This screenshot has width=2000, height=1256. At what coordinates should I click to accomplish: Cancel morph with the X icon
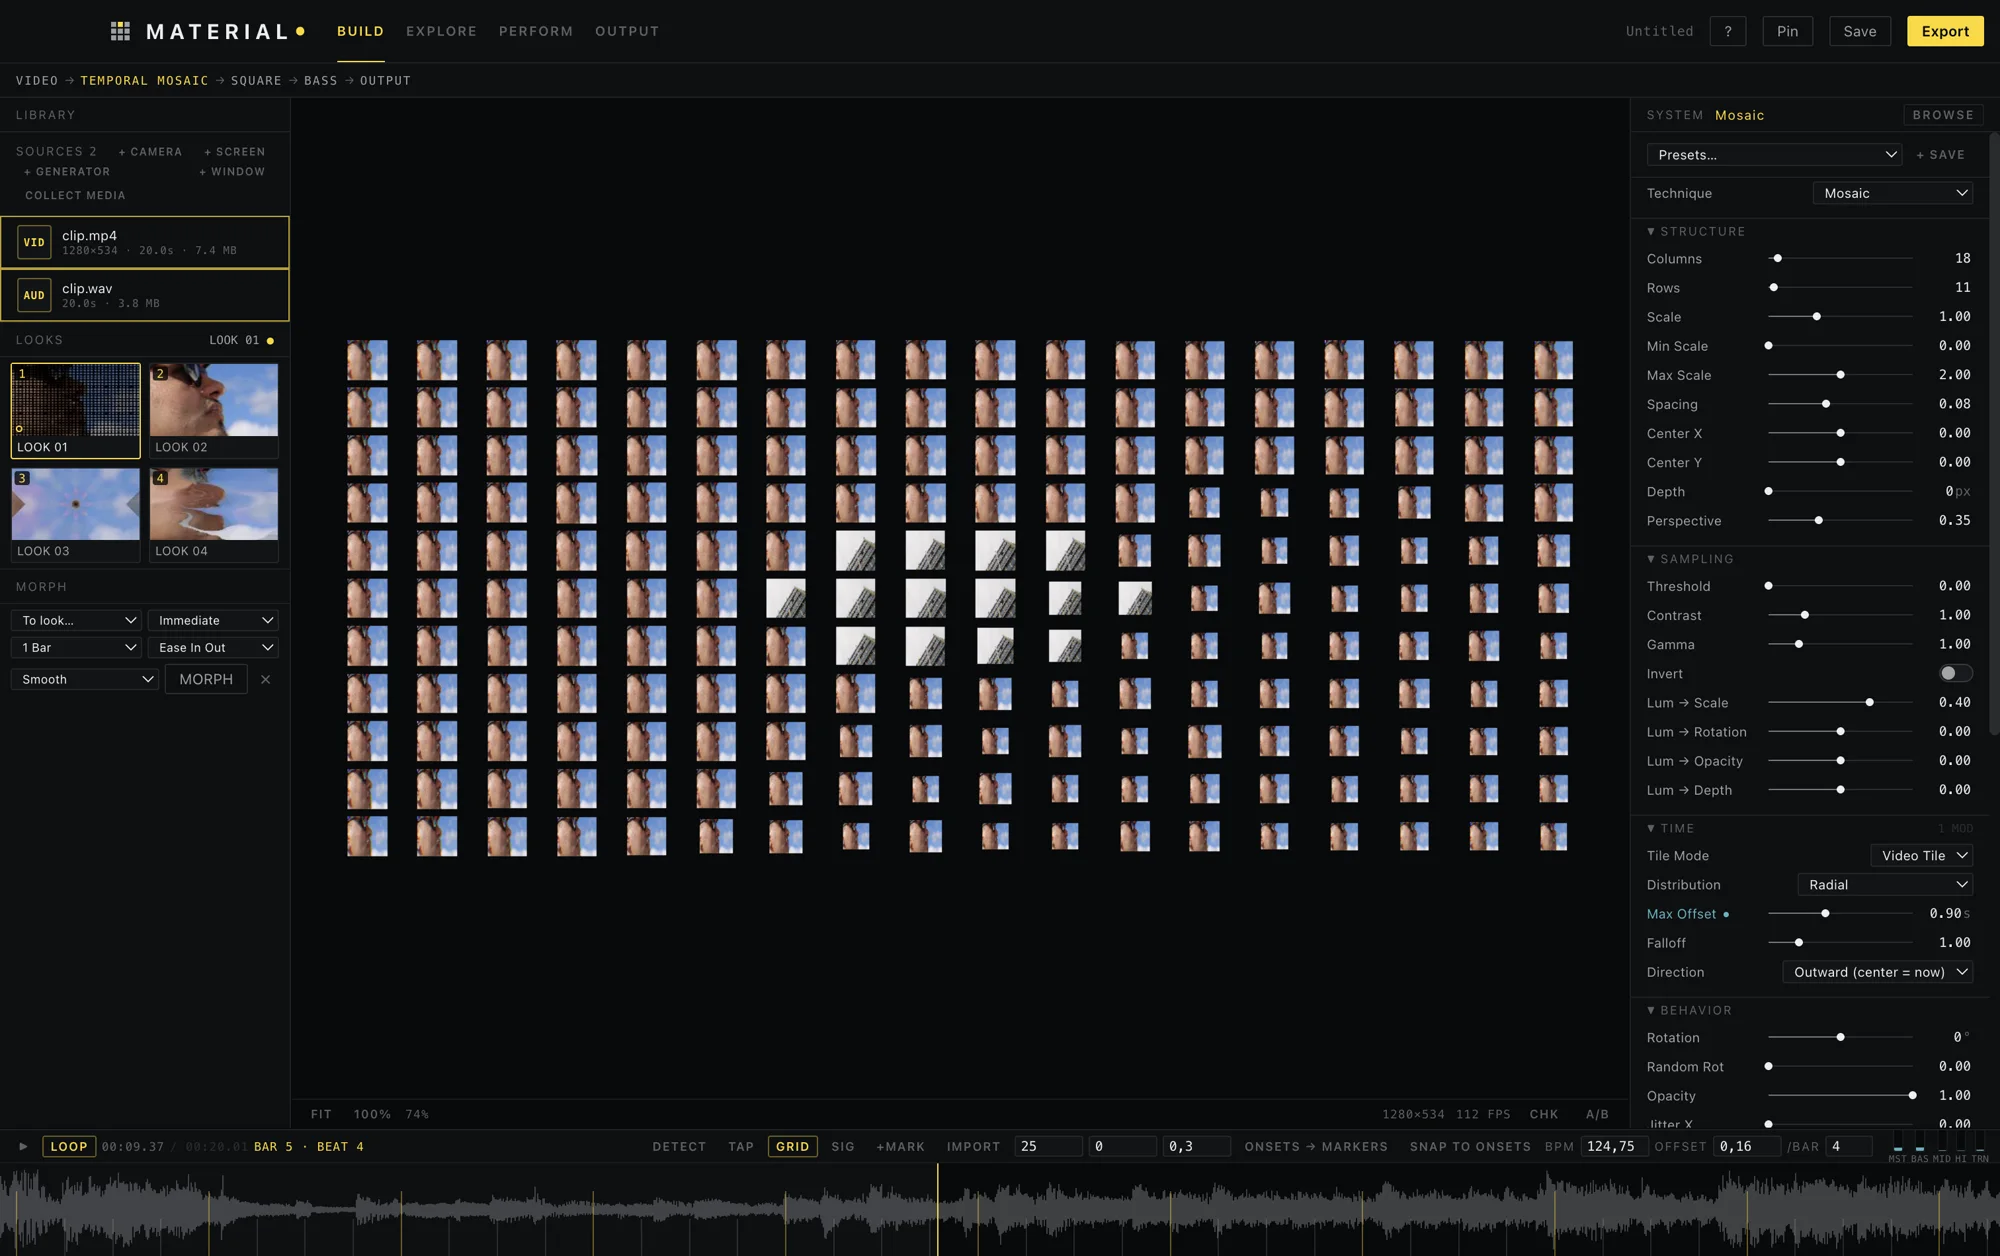coord(265,679)
